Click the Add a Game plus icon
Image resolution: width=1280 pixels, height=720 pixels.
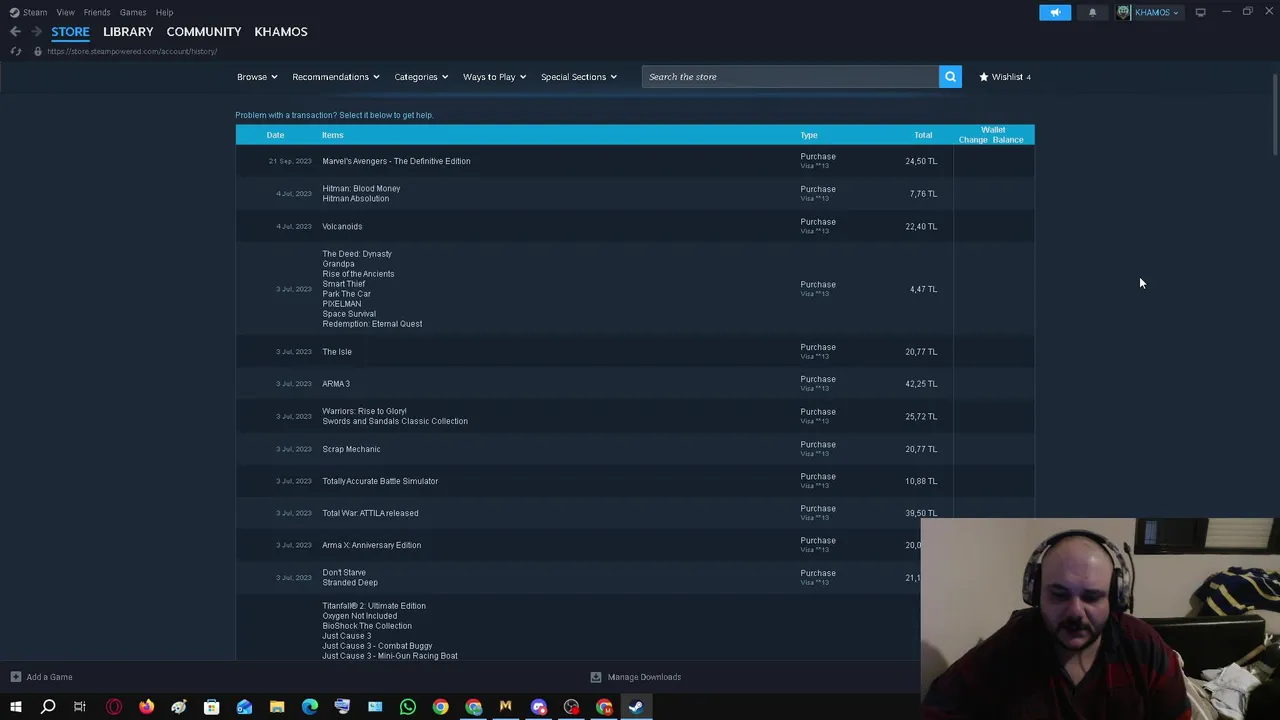[15, 677]
